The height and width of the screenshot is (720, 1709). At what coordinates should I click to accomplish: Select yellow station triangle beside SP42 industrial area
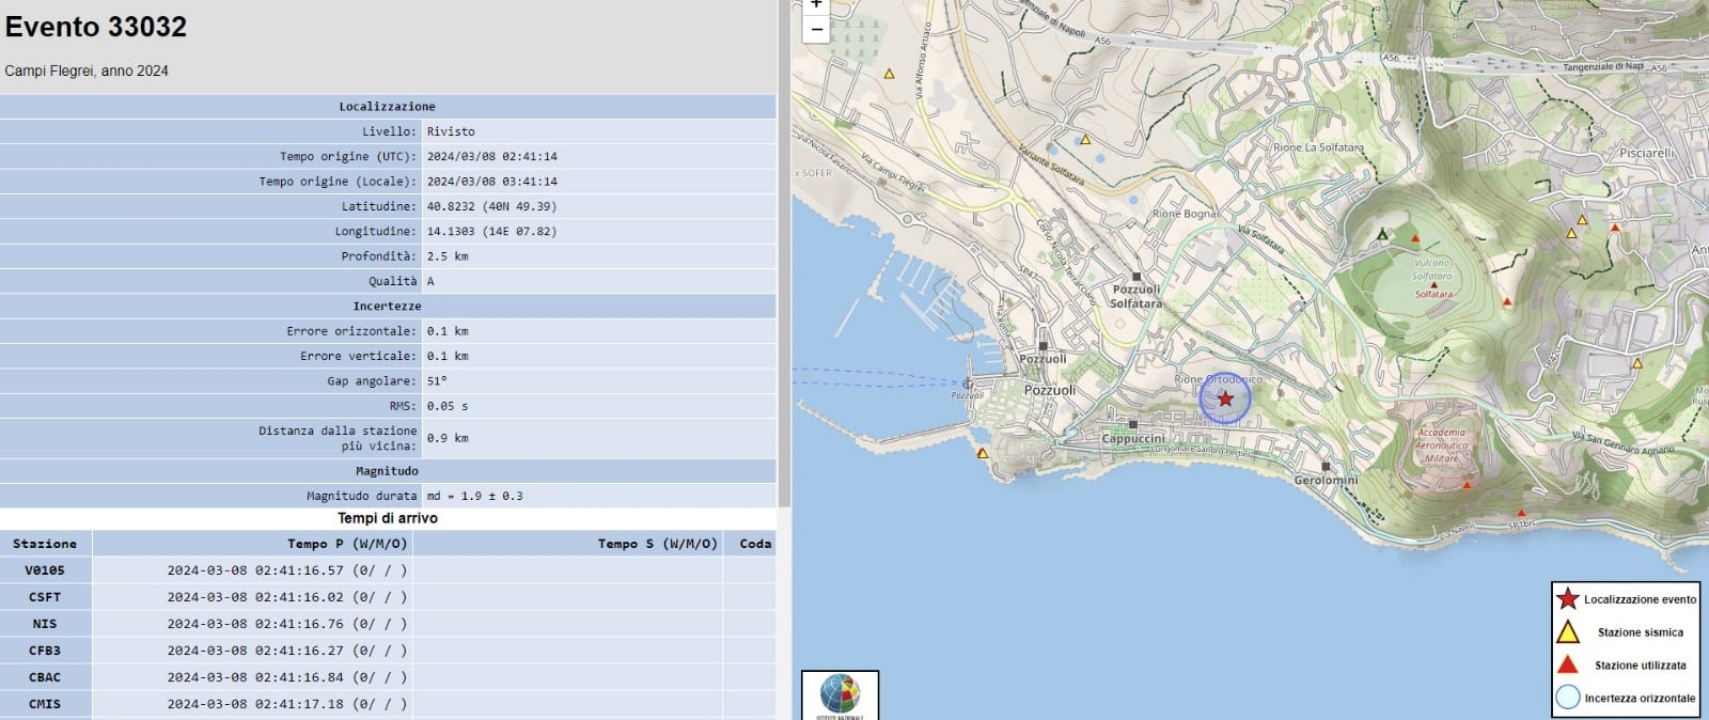click(1637, 364)
